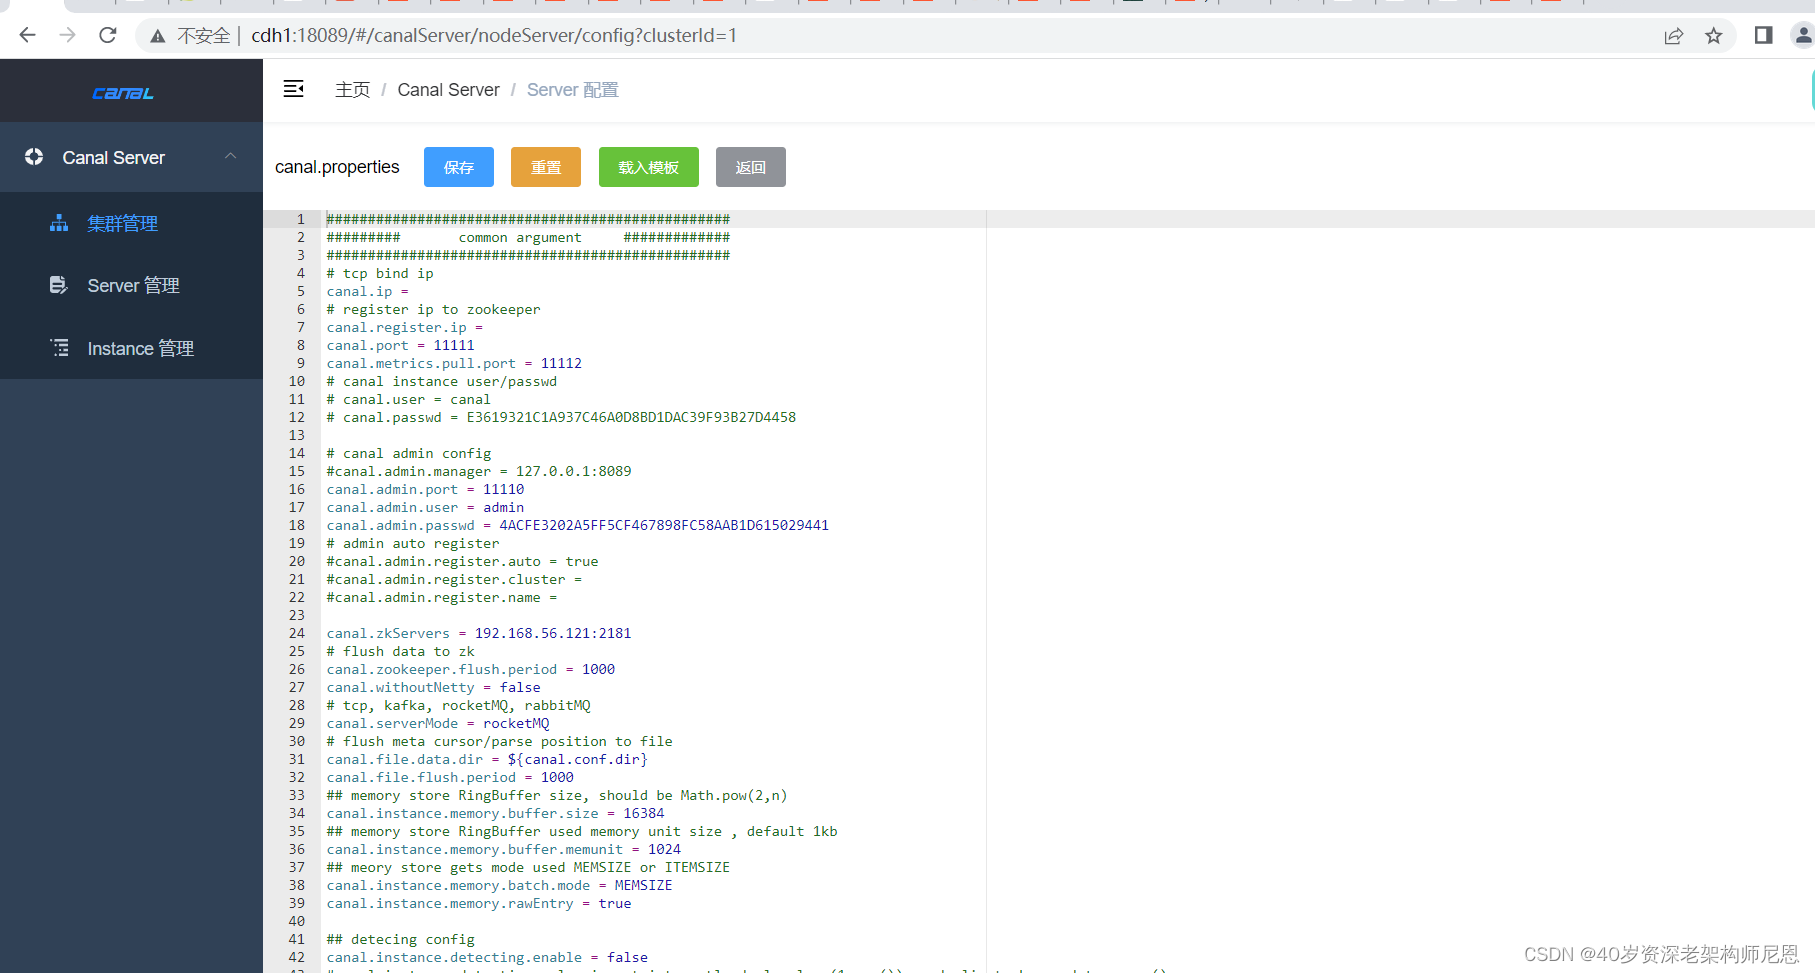Click Server 配置 breadcrumb
Image resolution: width=1815 pixels, height=973 pixels.
pos(572,90)
